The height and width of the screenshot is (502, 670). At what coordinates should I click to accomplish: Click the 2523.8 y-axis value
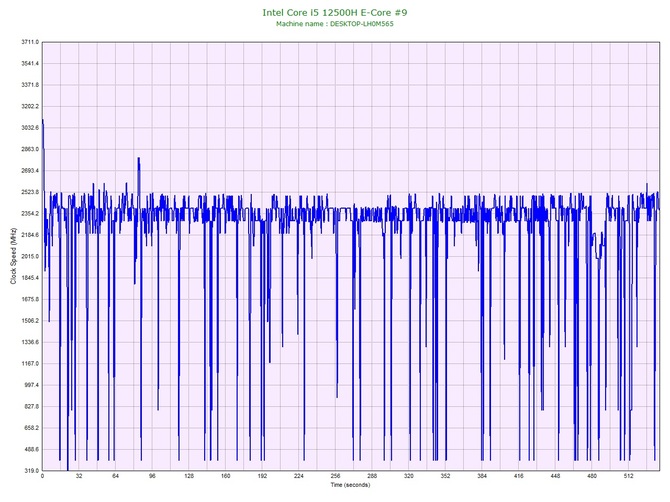(x=30, y=192)
